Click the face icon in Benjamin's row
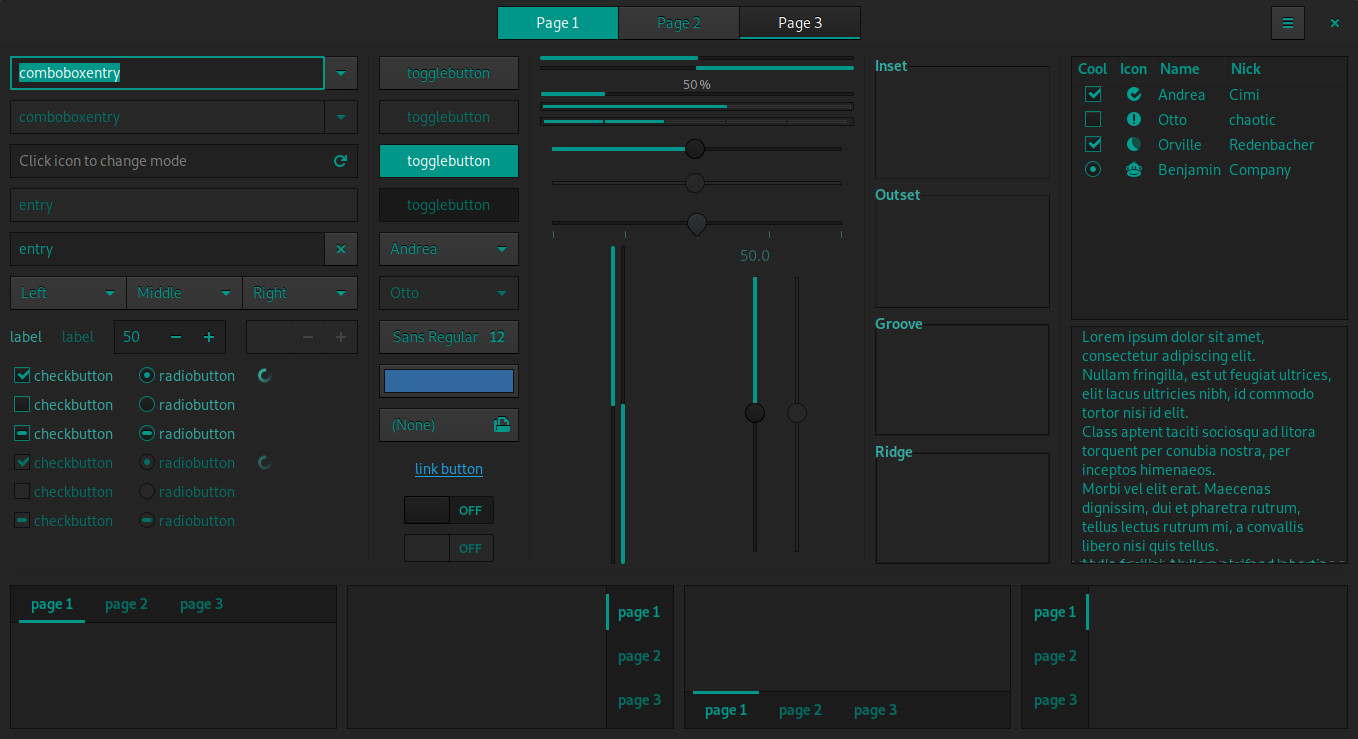The image size is (1358, 739). point(1134,170)
